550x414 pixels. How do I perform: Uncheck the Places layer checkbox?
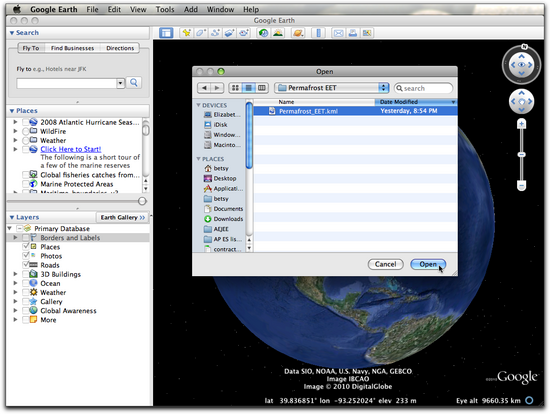26,247
